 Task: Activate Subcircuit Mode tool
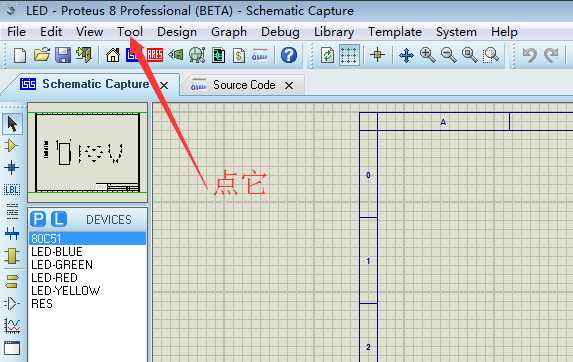(x=12, y=256)
